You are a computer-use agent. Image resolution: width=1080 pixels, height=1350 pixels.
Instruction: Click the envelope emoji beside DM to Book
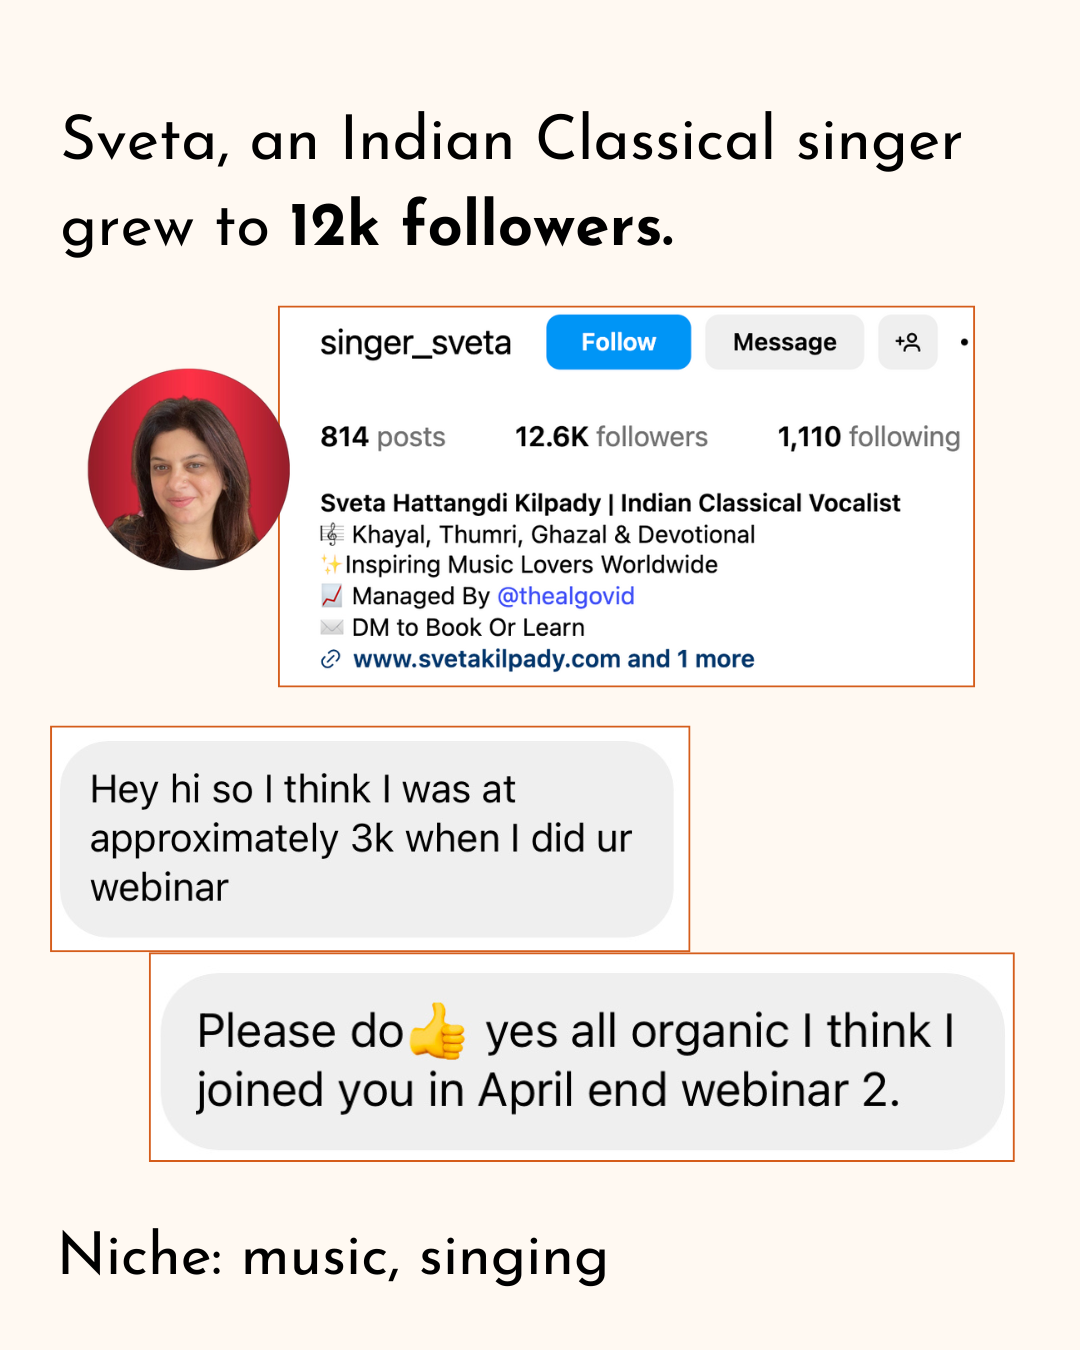(x=331, y=627)
